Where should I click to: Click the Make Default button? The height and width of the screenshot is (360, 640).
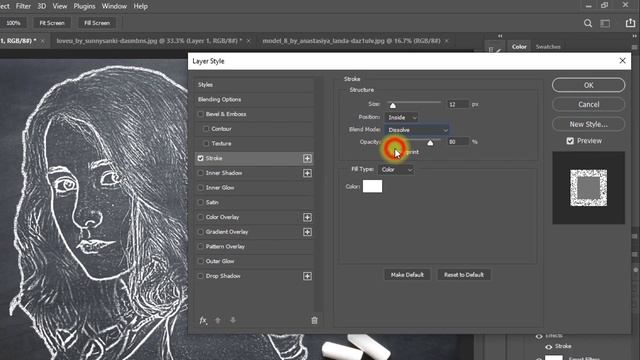pyautogui.click(x=407, y=275)
